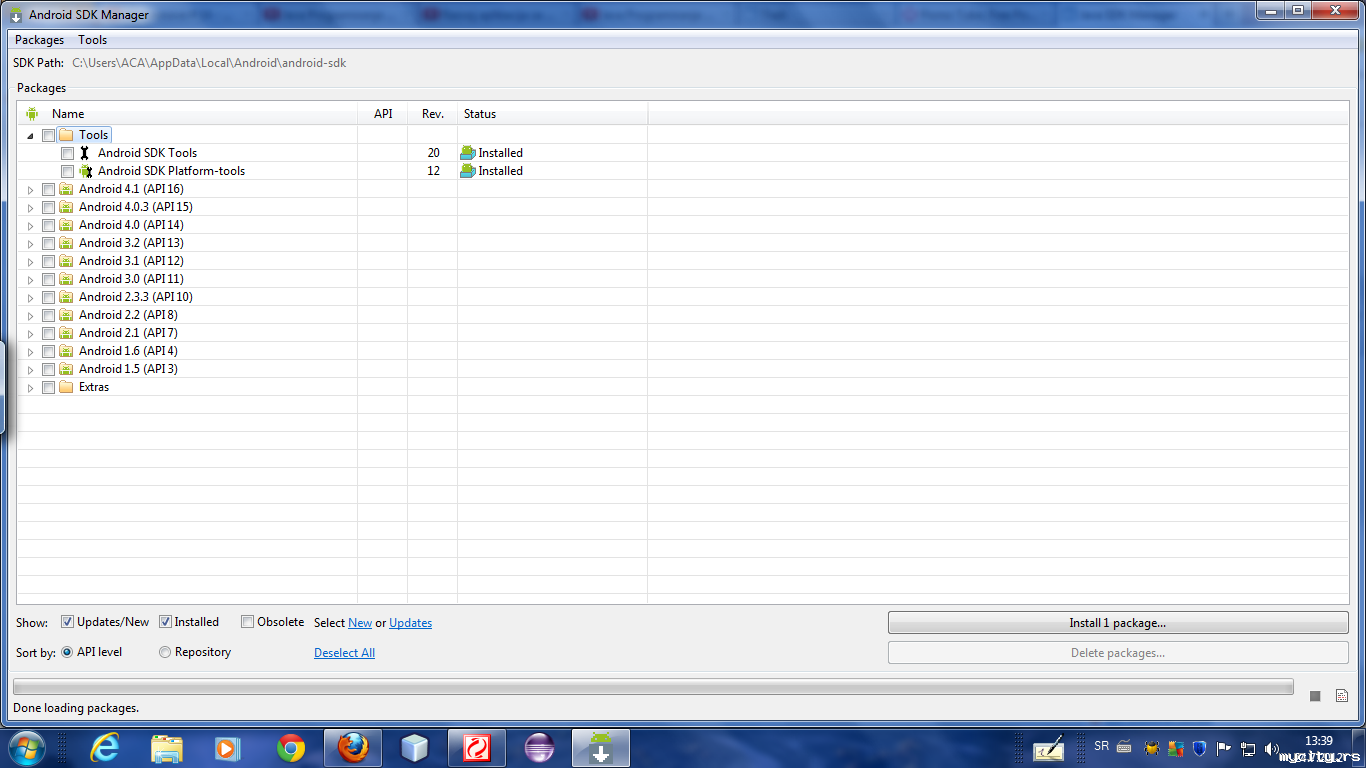Click the Android 1.5 (API 3) row label
The height and width of the screenshot is (768, 1366).
point(128,369)
